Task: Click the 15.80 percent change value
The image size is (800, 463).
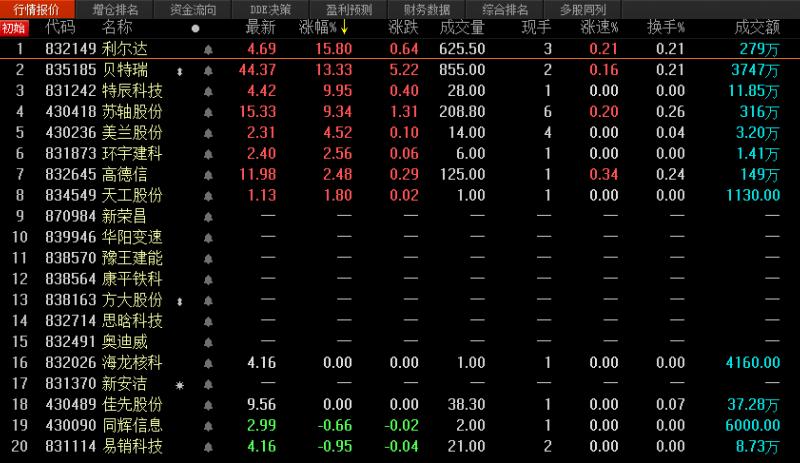Action: [334, 49]
